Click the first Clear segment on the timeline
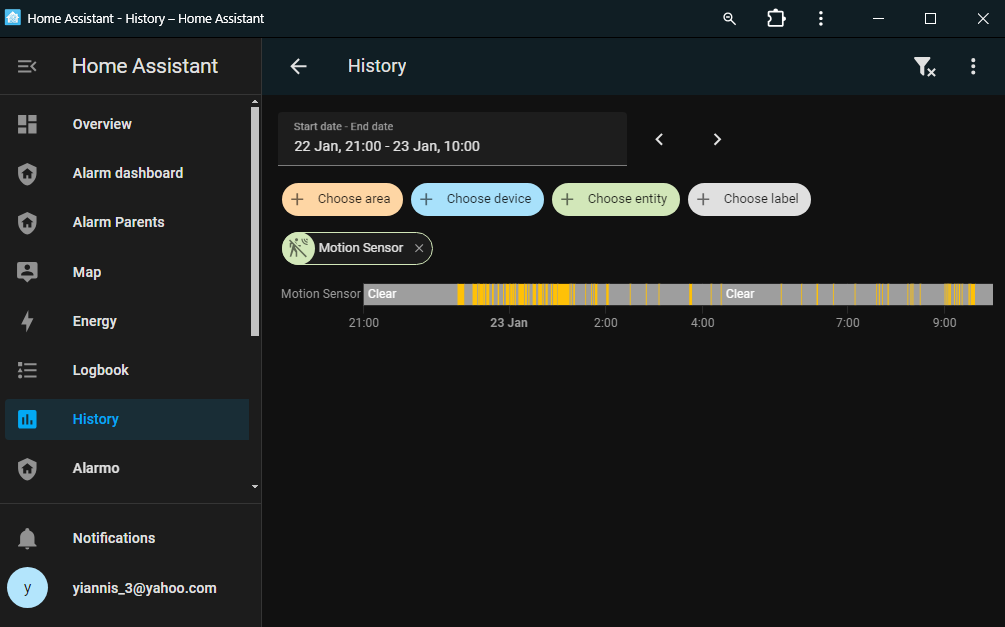Image resolution: width=1005 pixels, height=627 pixels. click(410, 294)
